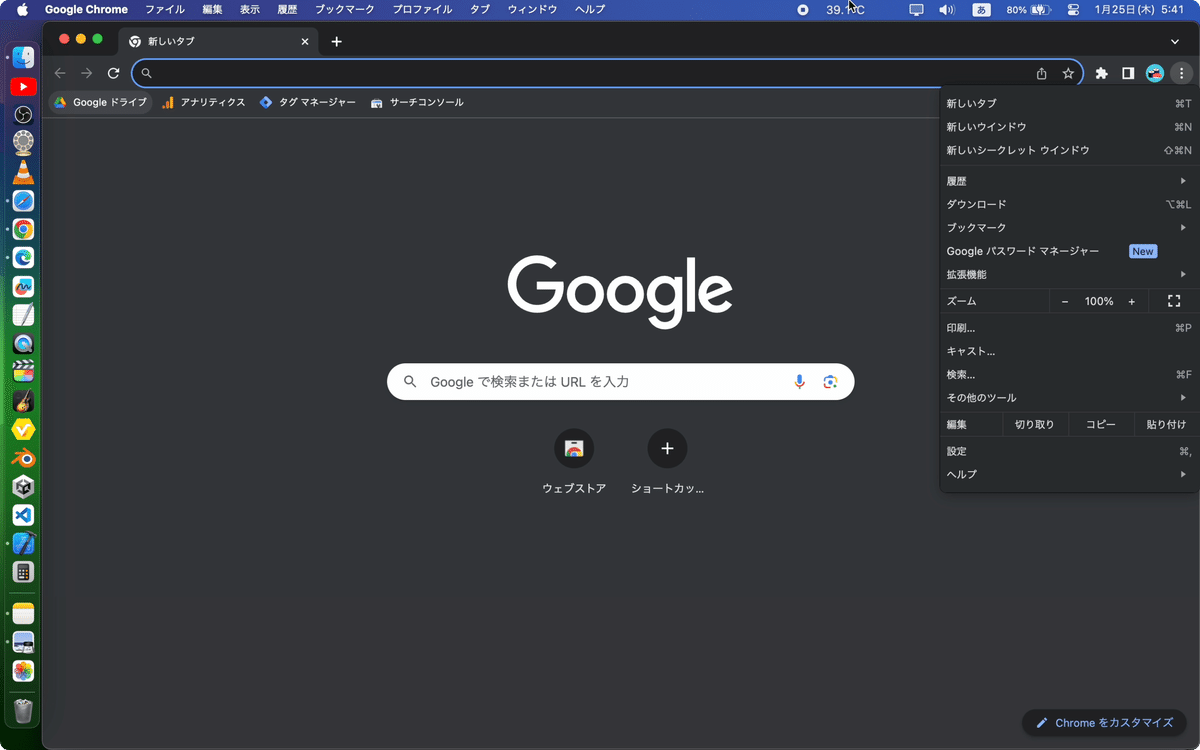Open a new tab with plus button

coord(337,41)
